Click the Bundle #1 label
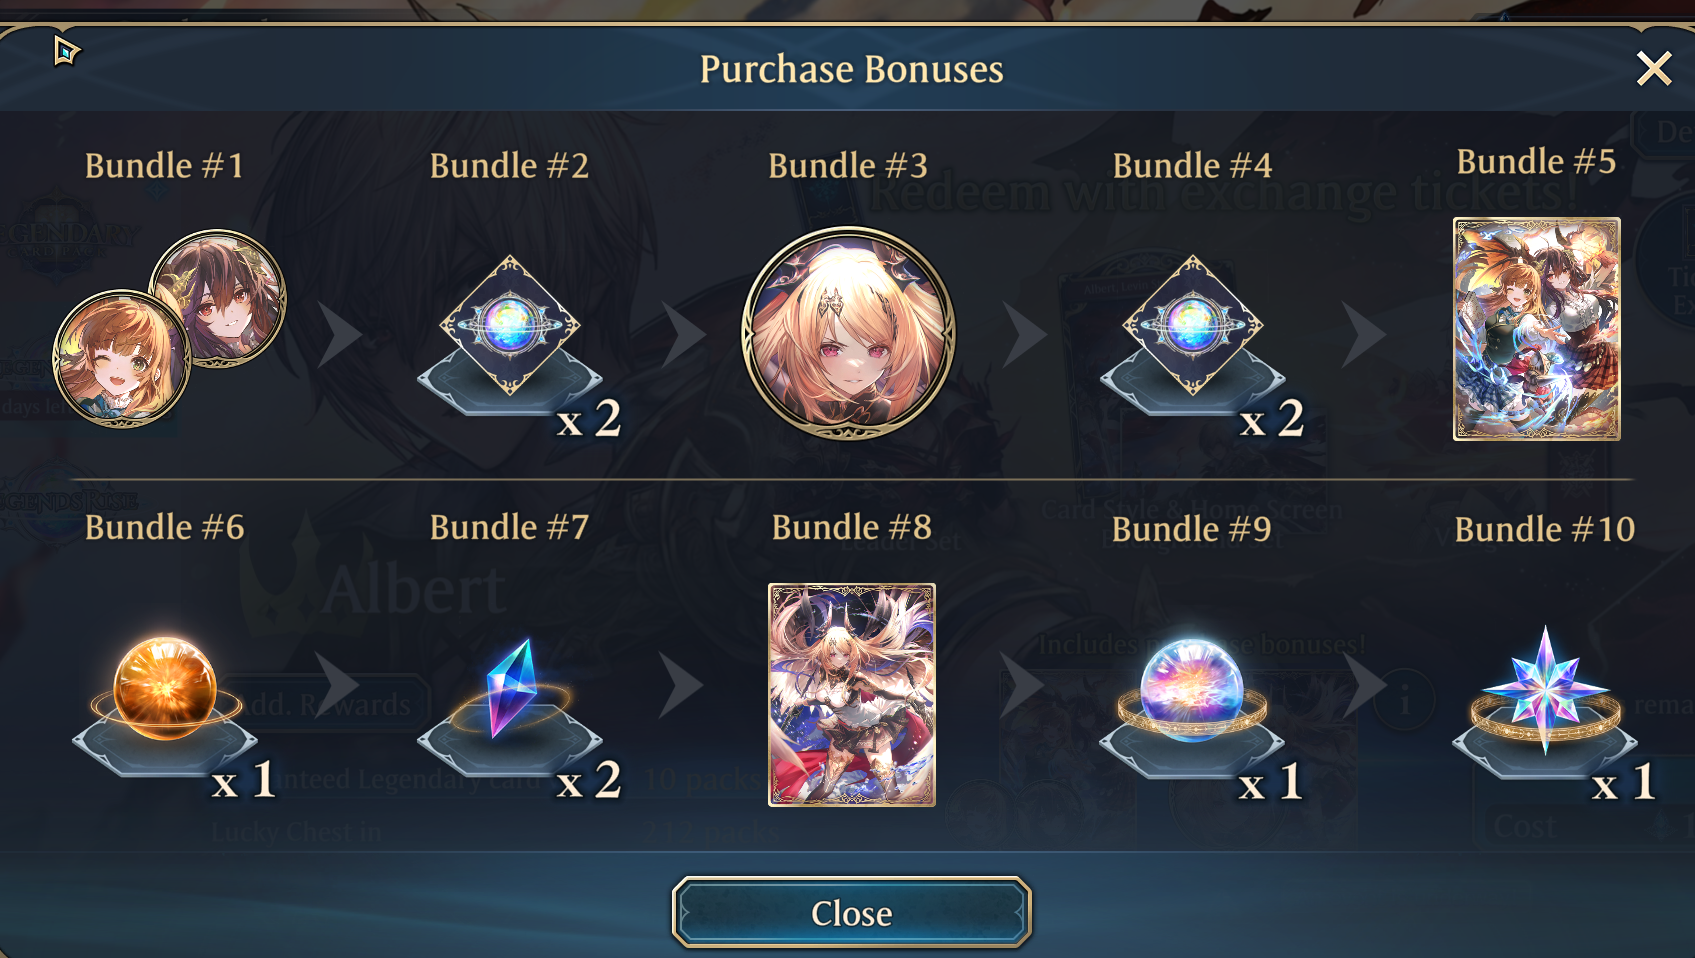 coord(165,165)
